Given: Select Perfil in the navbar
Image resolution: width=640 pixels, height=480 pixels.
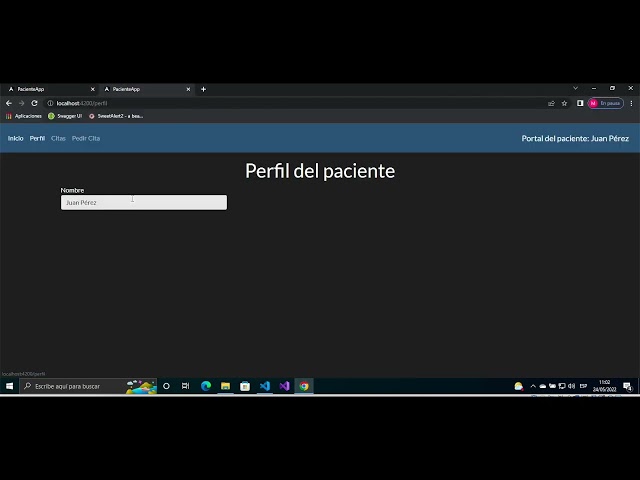Looking at the screenshot, I should pos(37,138).
